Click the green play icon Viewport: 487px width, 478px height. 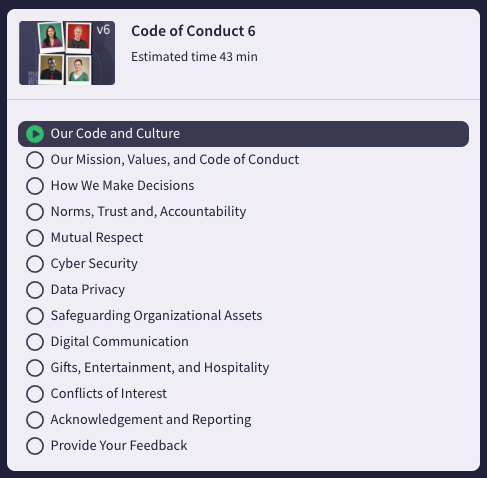[x=35, y=134]
